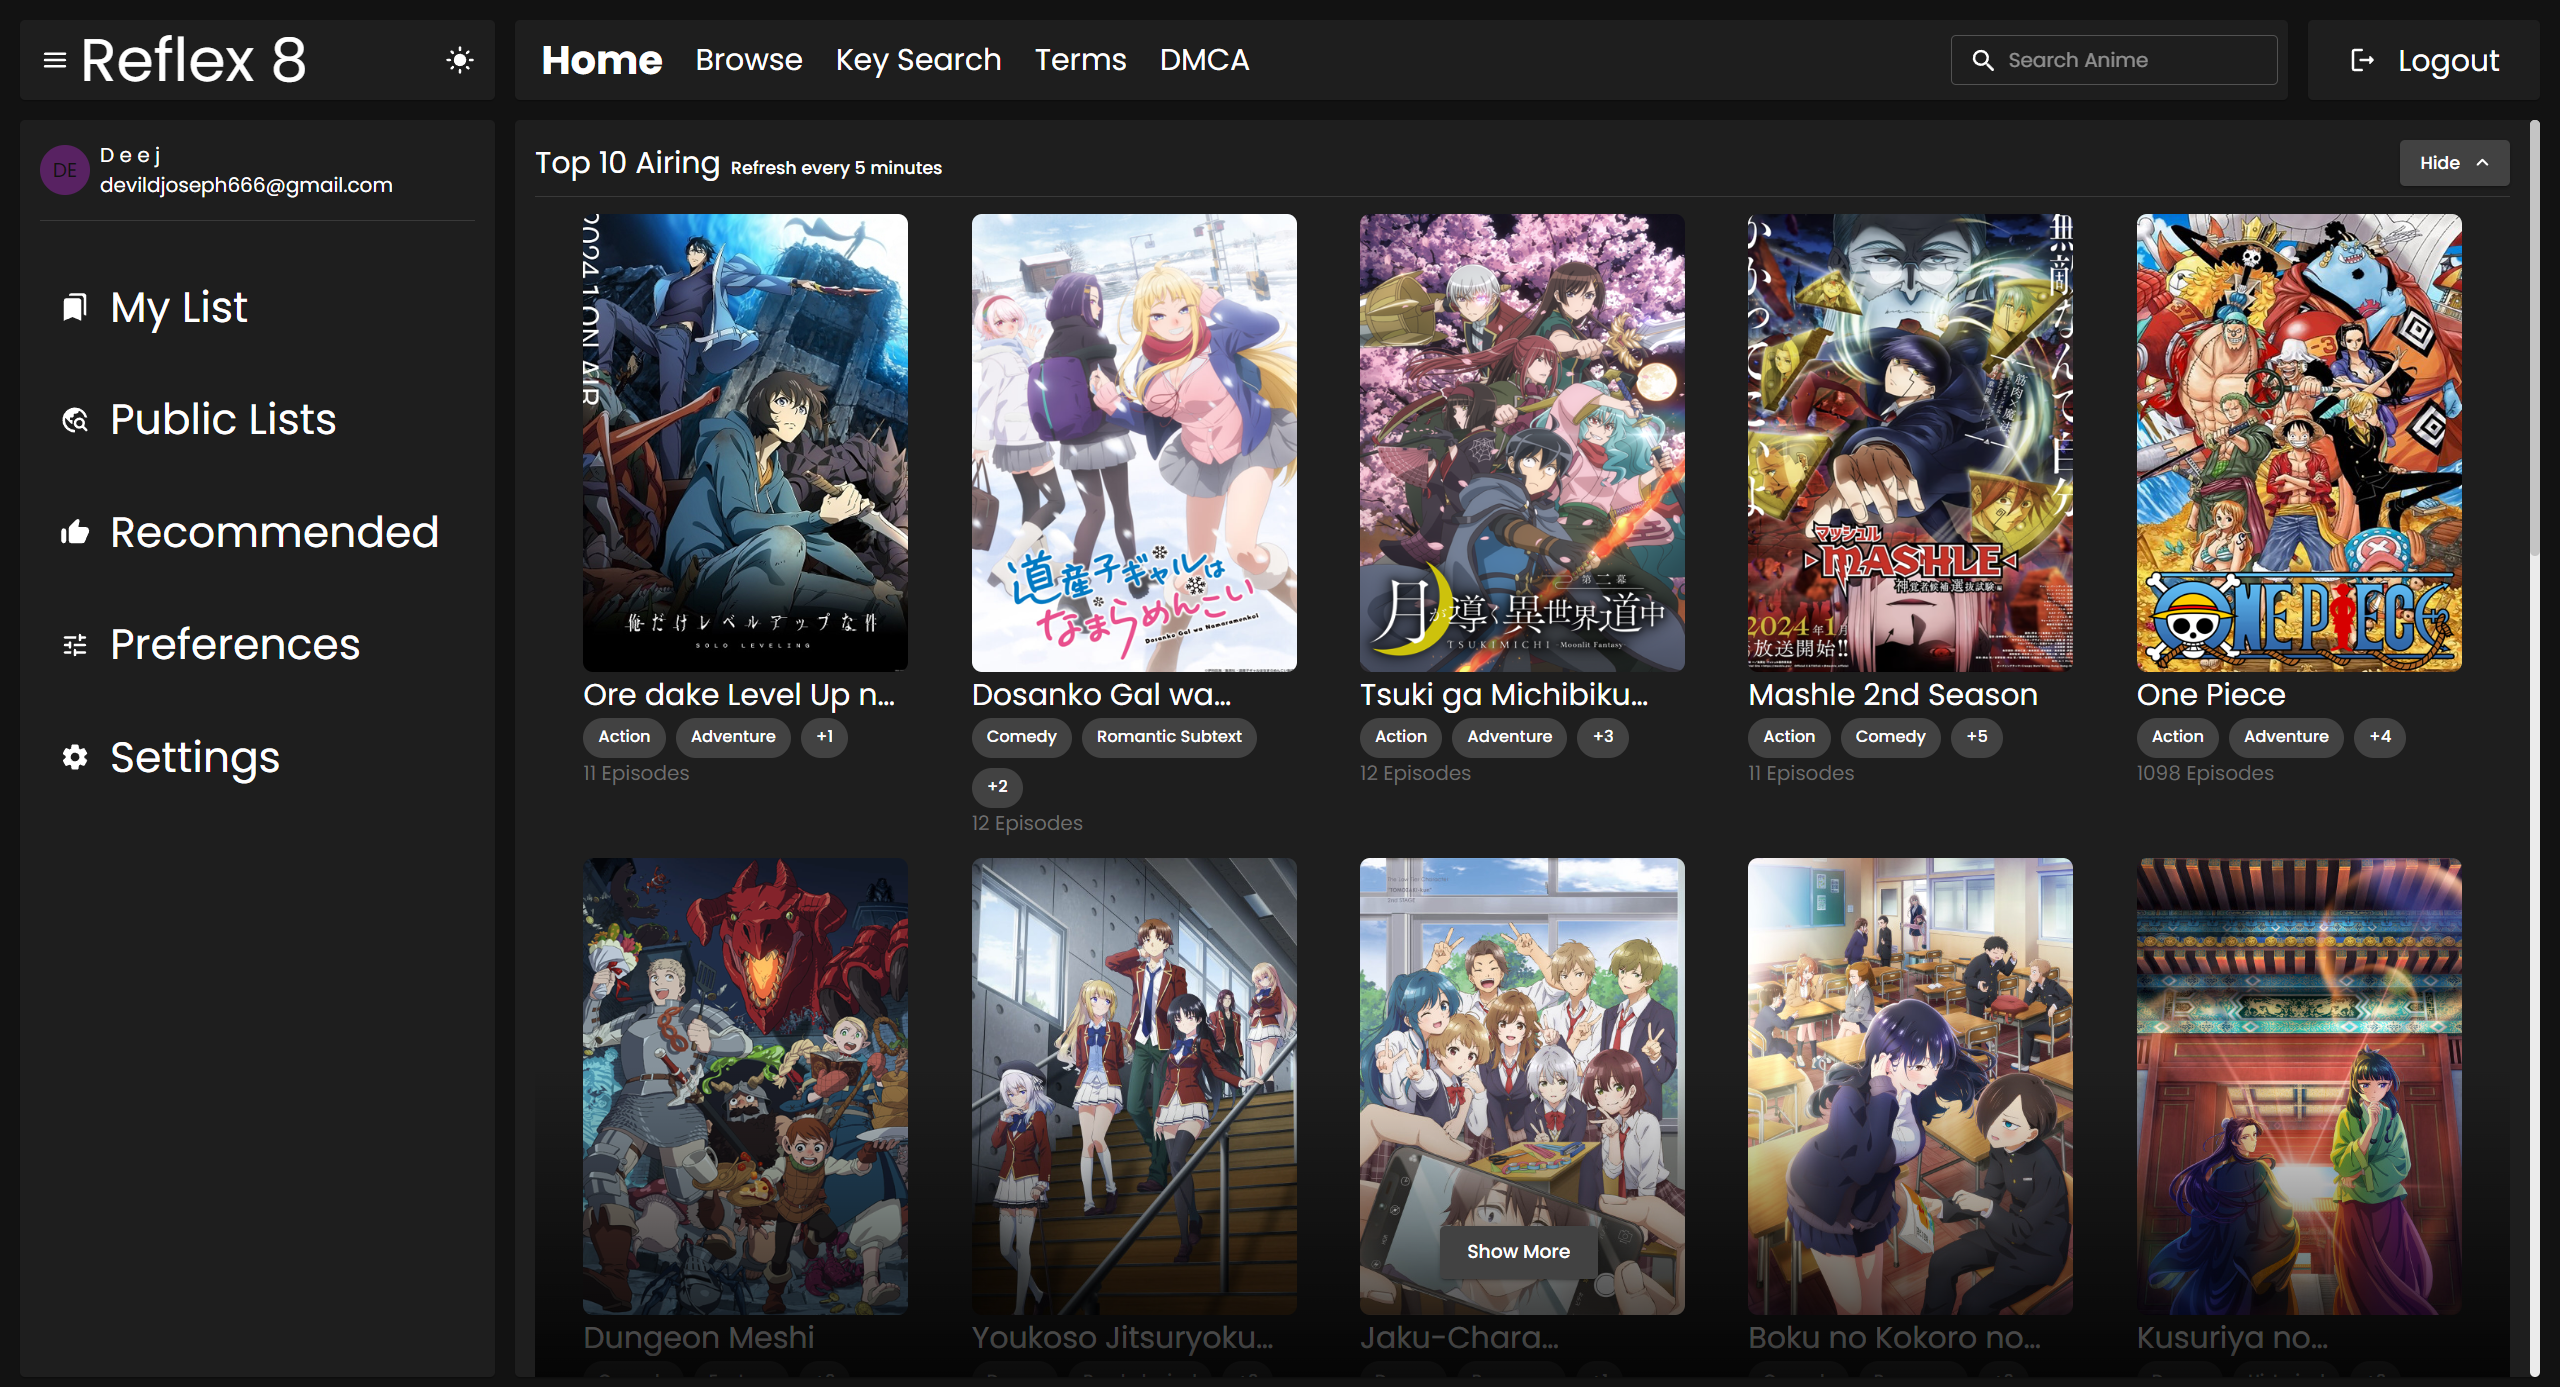Screen dimensions: 2560x1387
Task: Open Boku no Kokoro poster thumbnail
Action: click(x=1910, y=1086)
